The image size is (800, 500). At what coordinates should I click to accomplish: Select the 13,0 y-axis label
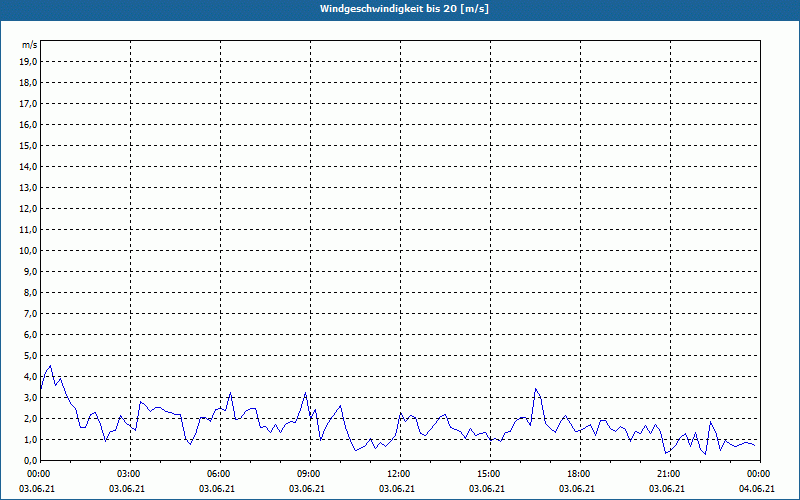(x=28, y=187)
